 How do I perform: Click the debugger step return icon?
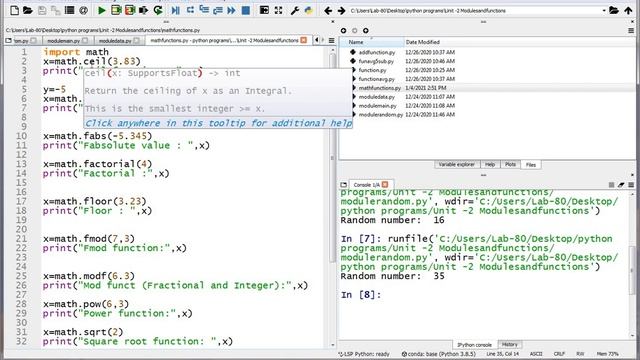218,10
